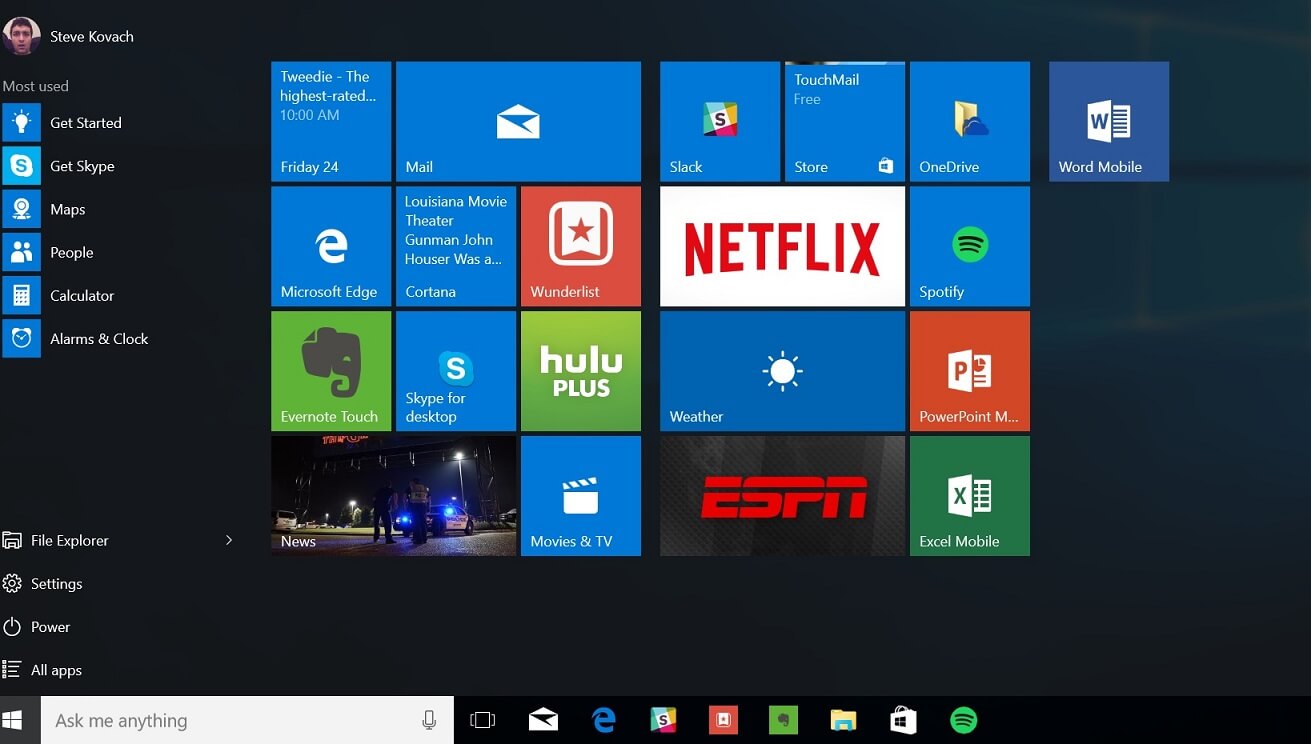1311x744 pixels.
Task: Launch Word Mobile
Action: pyautogui.click(x=1107, y=121)
